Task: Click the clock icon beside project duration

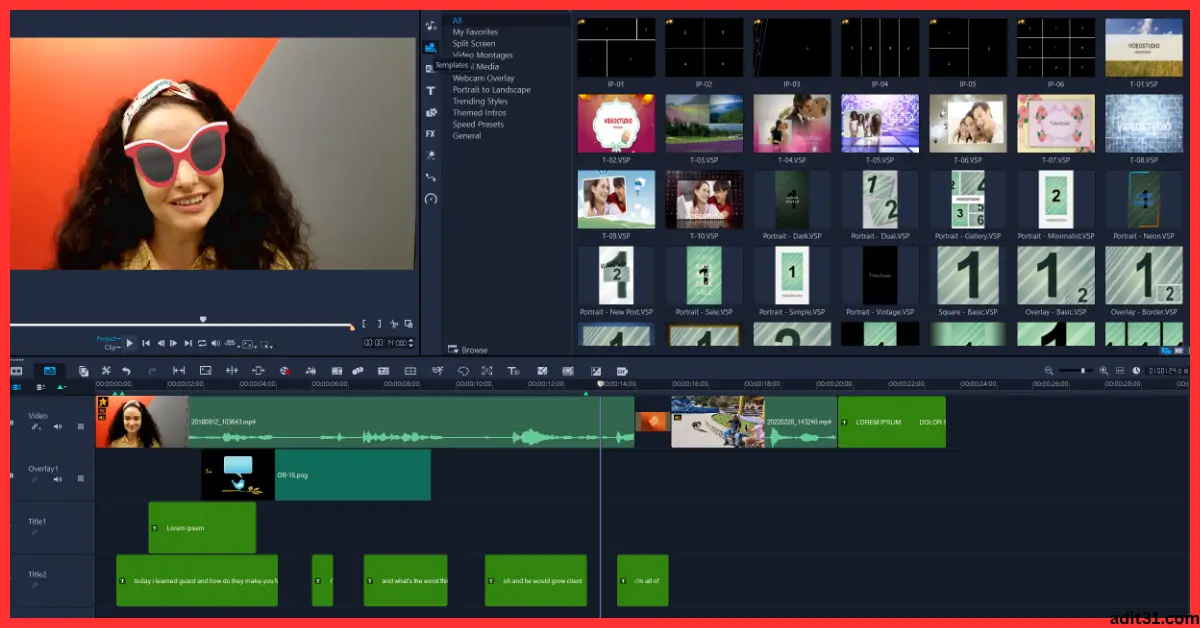Action: [x=1136, y=371]
